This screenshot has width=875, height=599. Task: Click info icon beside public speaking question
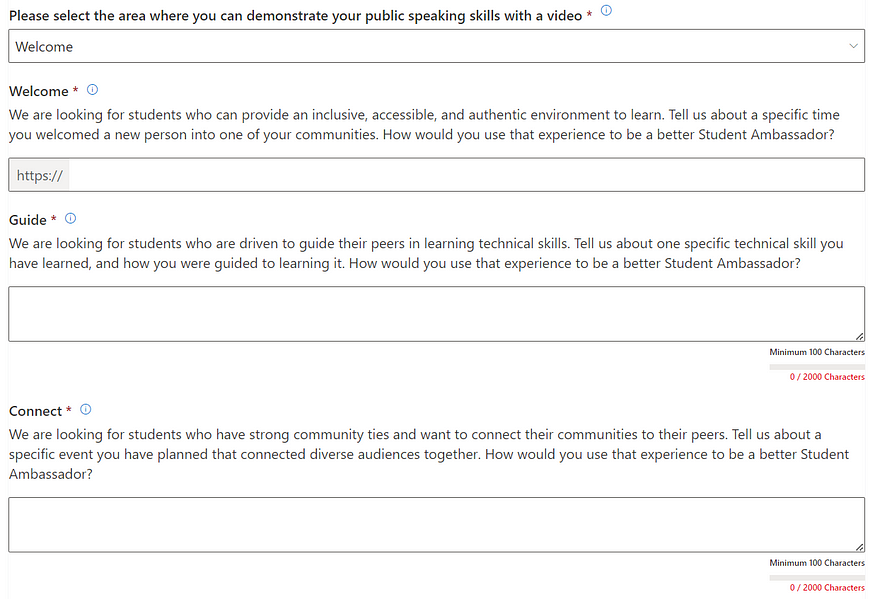point(606,10)
